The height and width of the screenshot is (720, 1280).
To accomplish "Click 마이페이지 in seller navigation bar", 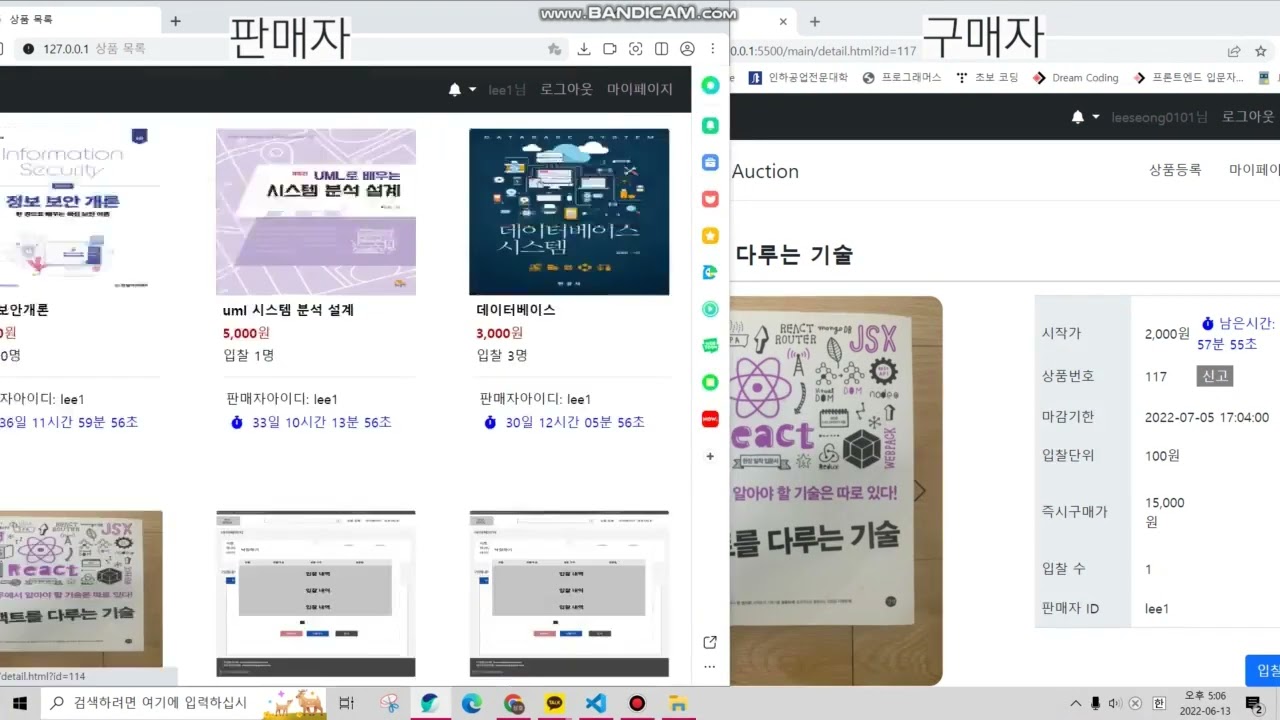I will (640, 89).
